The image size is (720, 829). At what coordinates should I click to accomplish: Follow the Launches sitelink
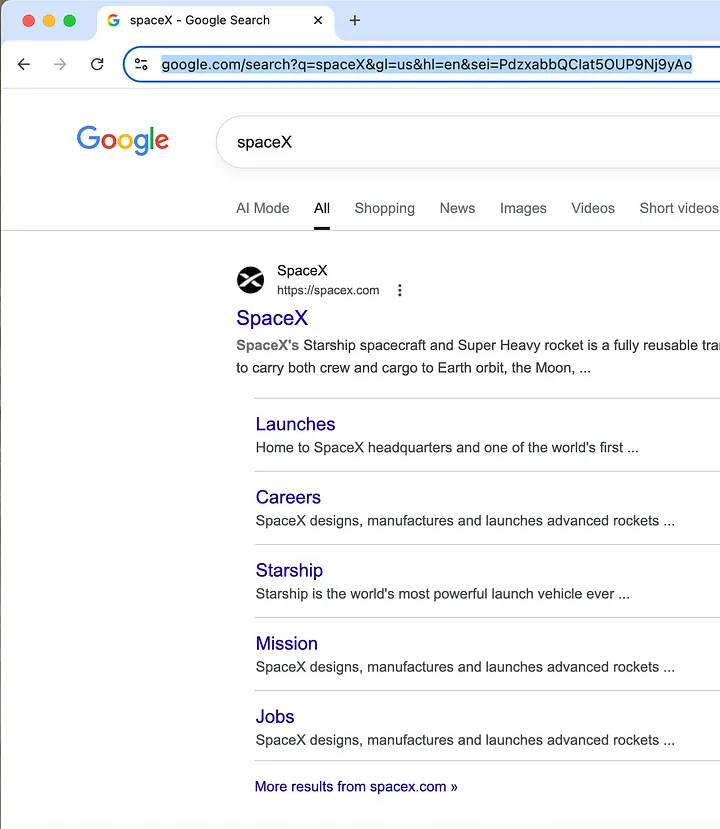click(x=295, y=424)
